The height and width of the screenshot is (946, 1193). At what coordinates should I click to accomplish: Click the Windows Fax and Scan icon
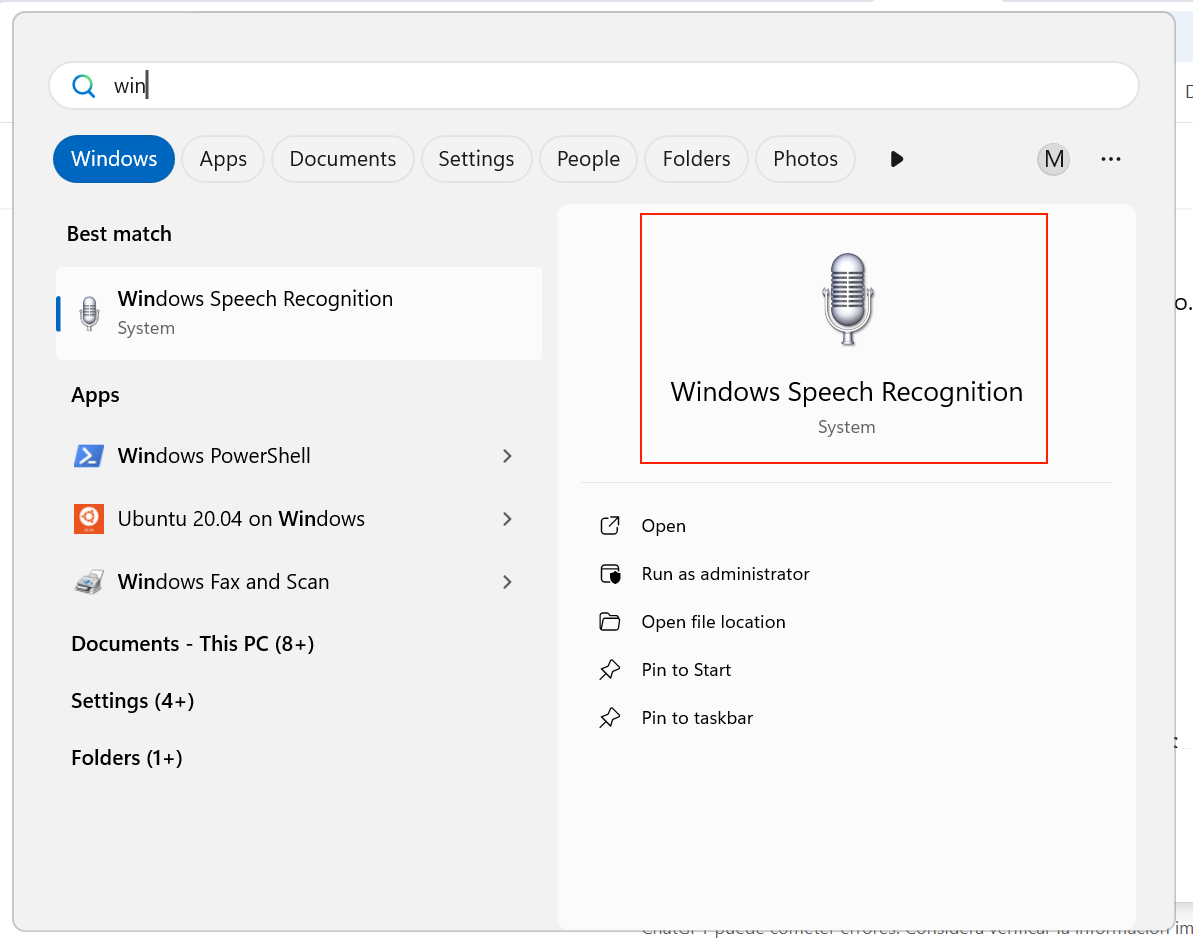89,582
